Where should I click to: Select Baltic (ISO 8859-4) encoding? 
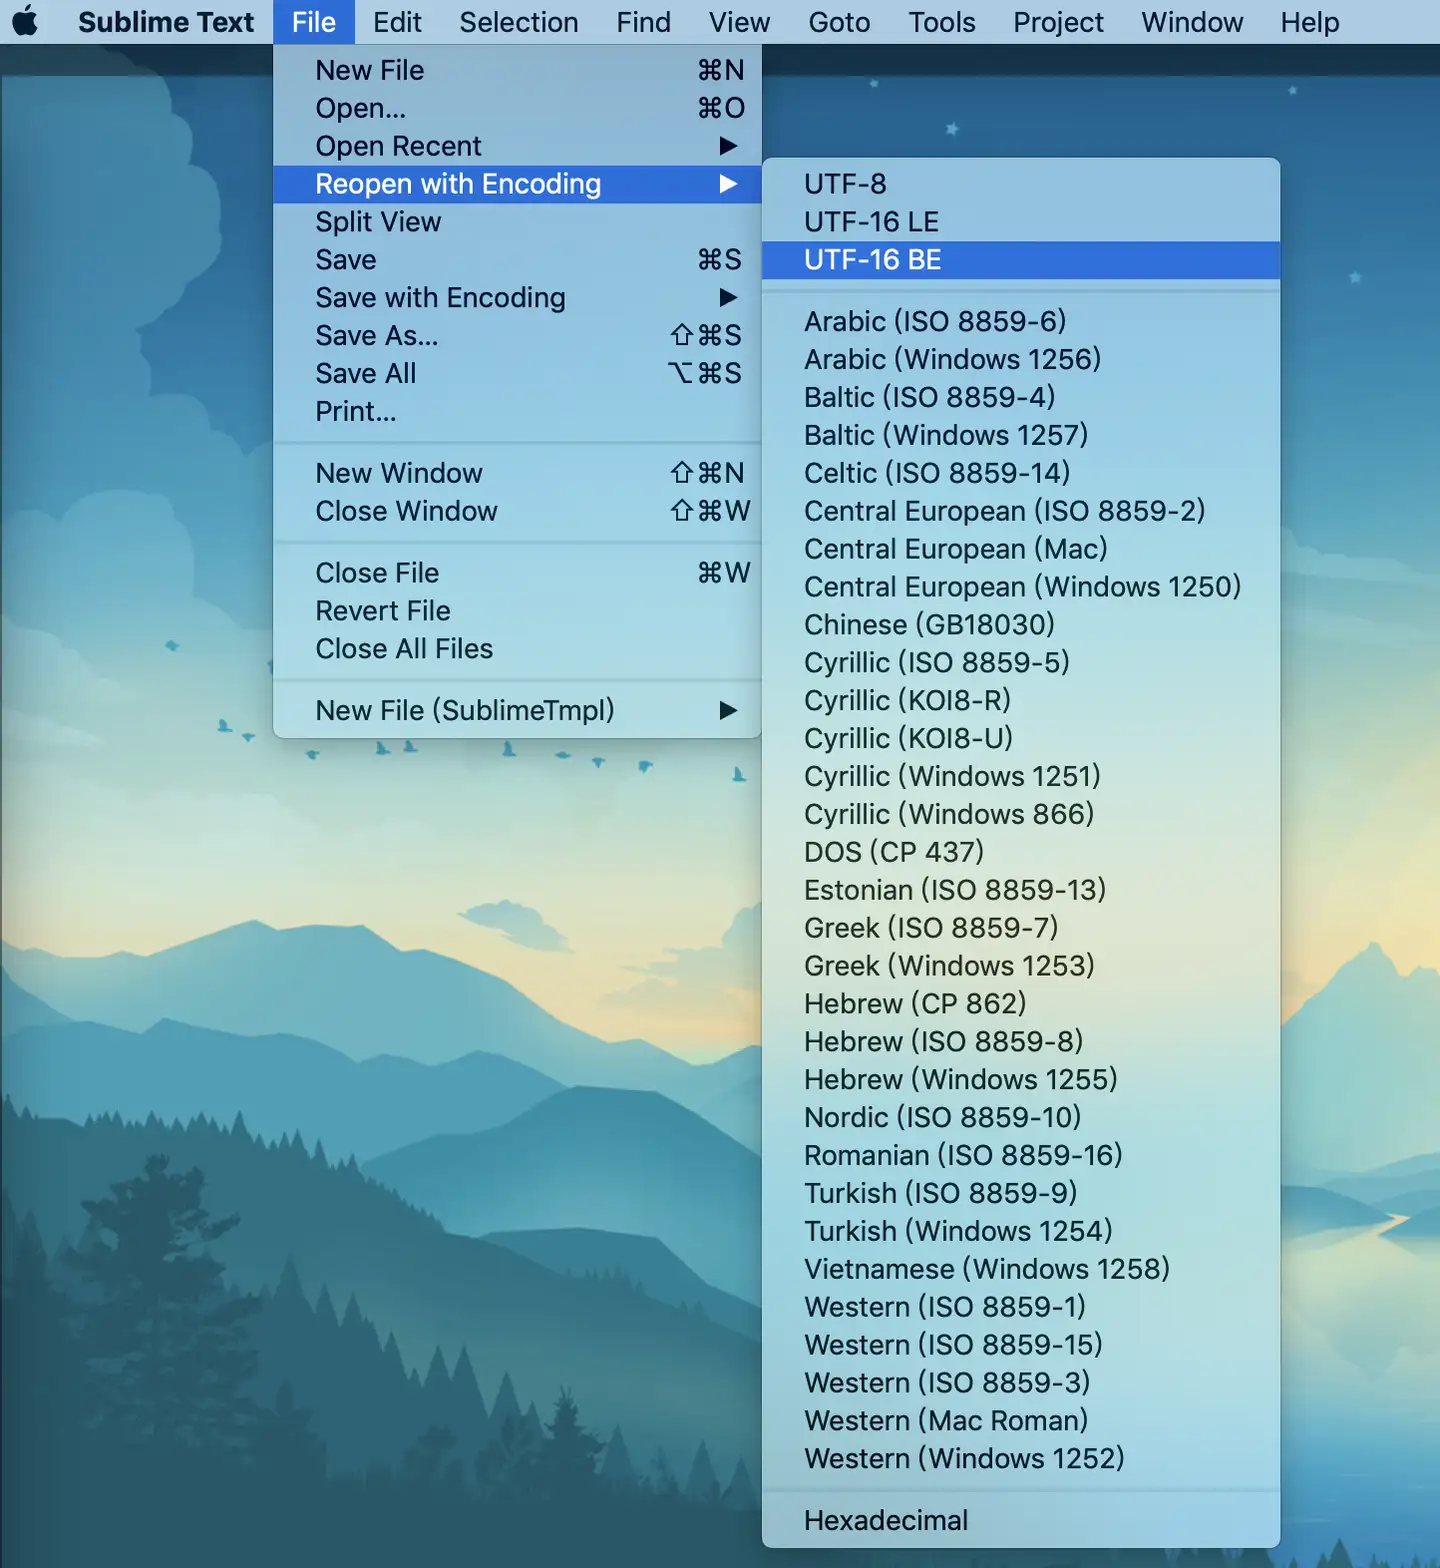coord(1021,397)
